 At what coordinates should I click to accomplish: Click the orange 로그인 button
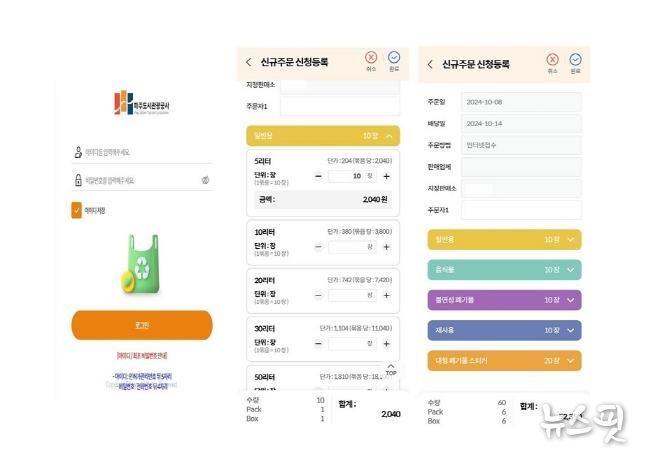coord(141,325)
